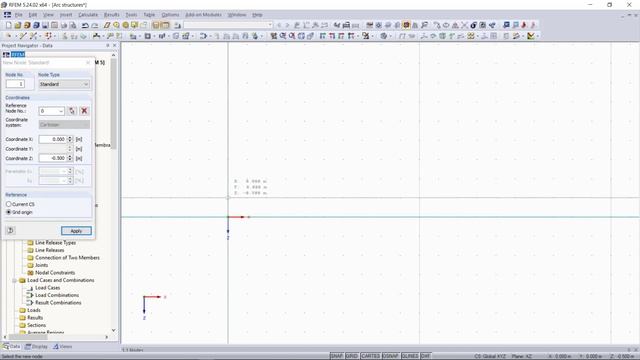Open the Reference Node No. dropdown
The width and height of the screenshot is (640, 360).
[x=51, y=111]
